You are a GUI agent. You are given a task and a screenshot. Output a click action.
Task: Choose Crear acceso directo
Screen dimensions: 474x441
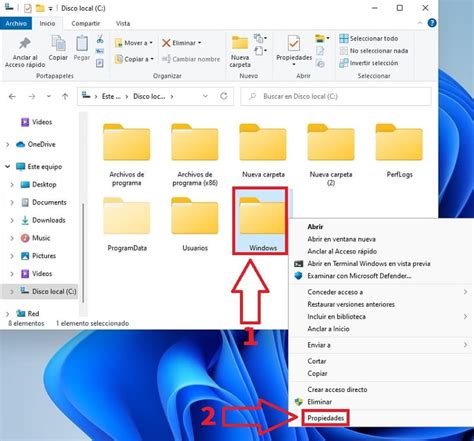pyautogui.click(x=337, y=389)
